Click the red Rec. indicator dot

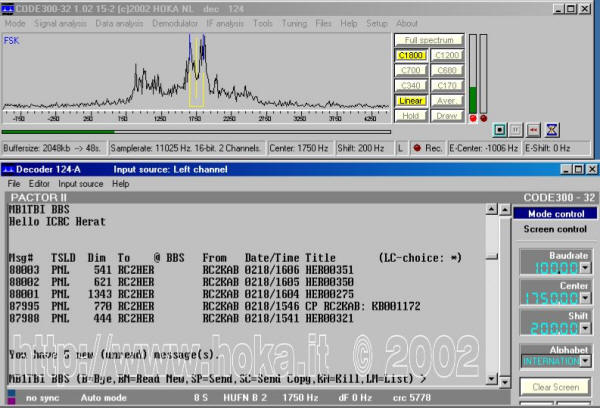tap(417, 148)
